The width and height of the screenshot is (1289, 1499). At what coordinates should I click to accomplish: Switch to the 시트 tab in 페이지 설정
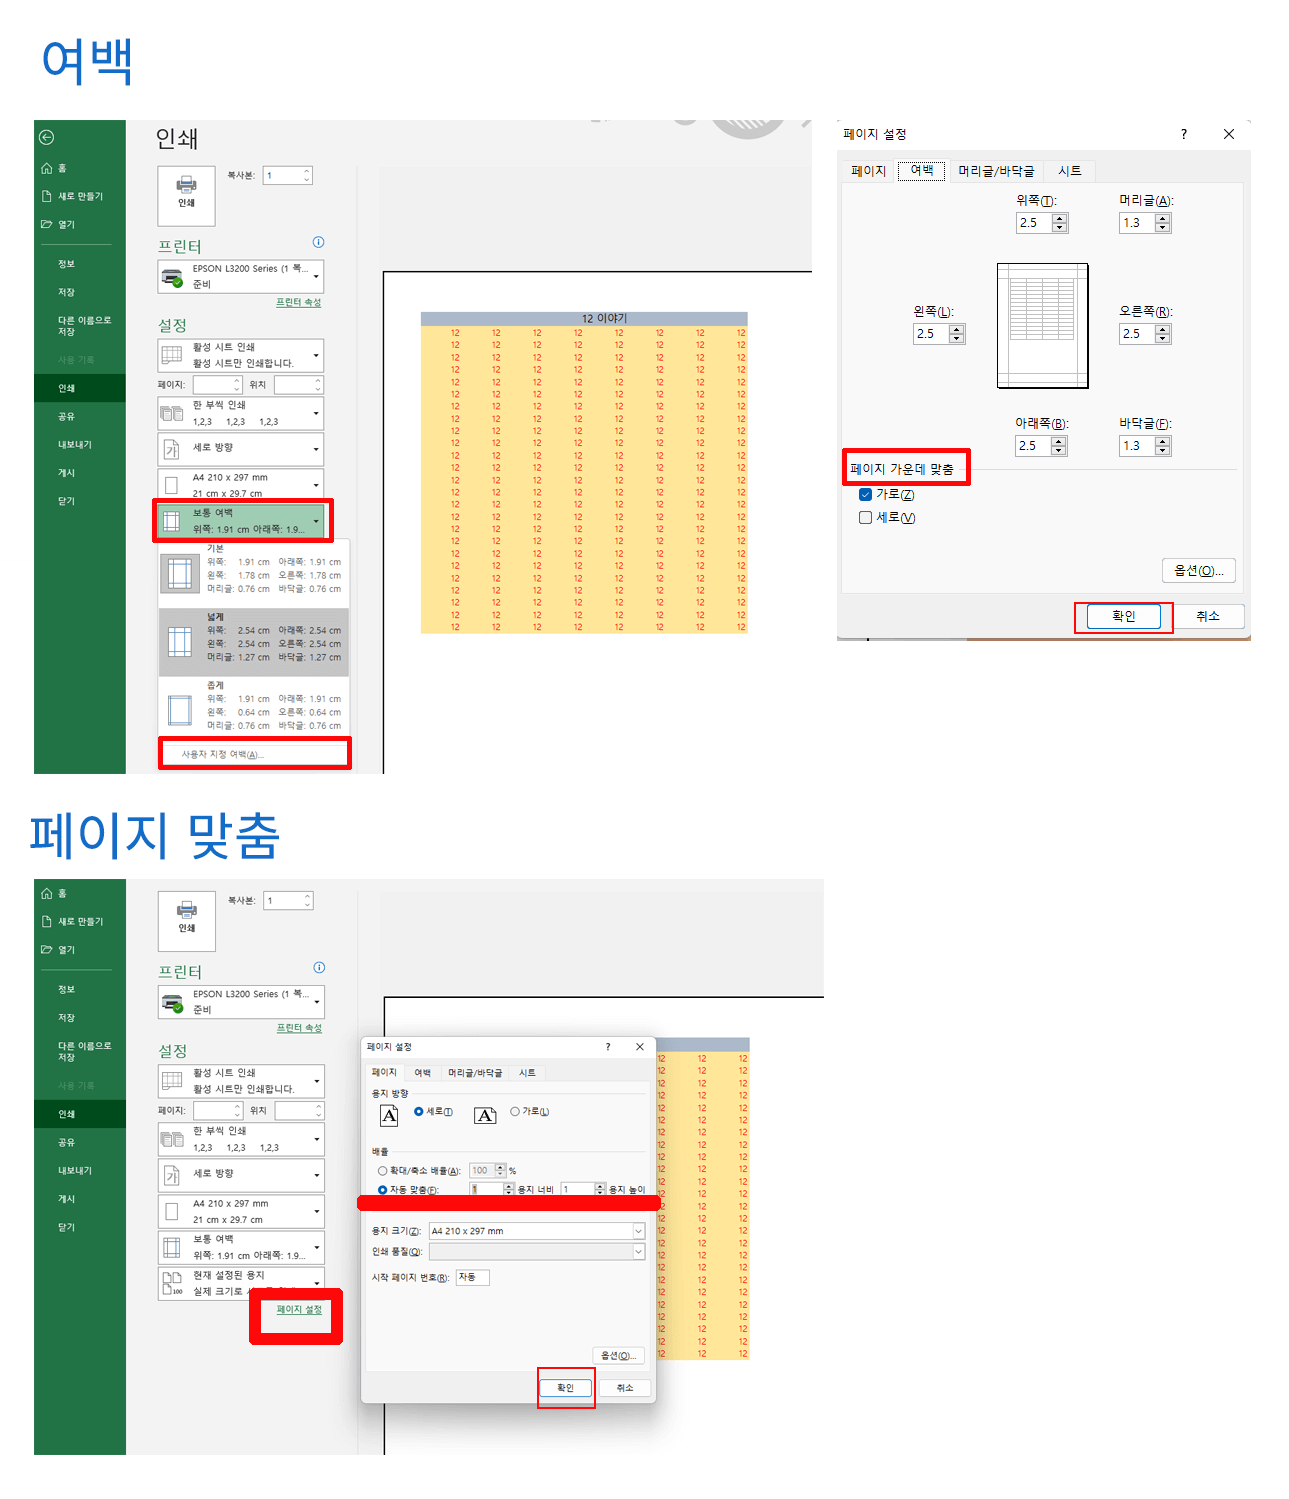1069,170
